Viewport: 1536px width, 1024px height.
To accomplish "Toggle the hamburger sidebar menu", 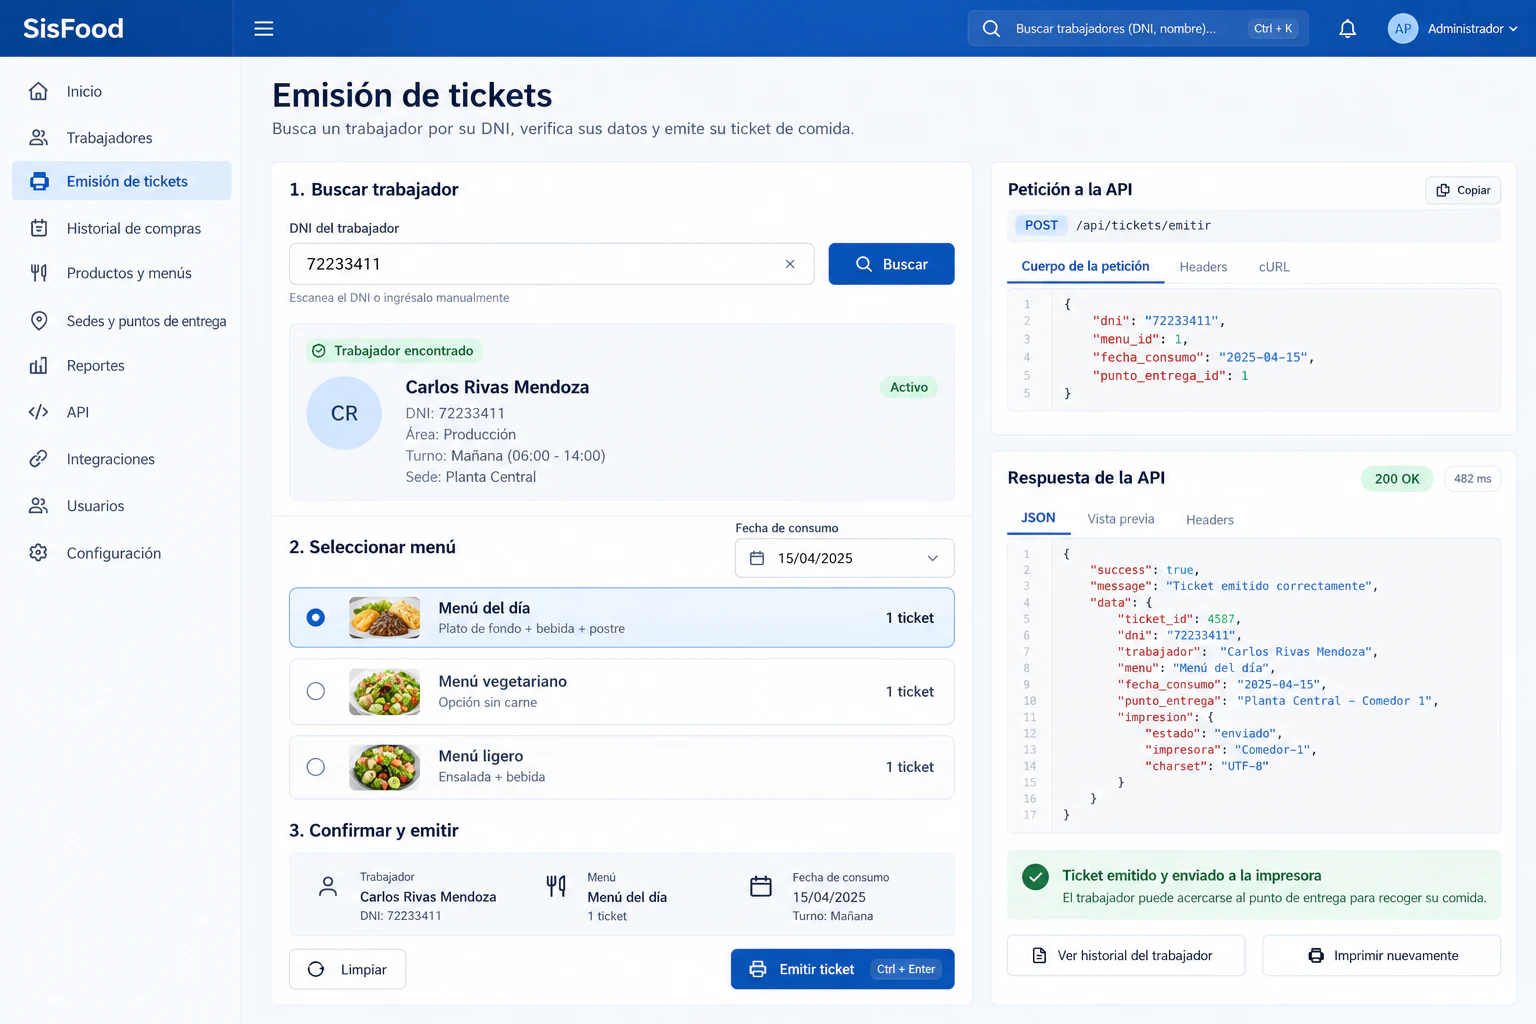I will (264, 29).
